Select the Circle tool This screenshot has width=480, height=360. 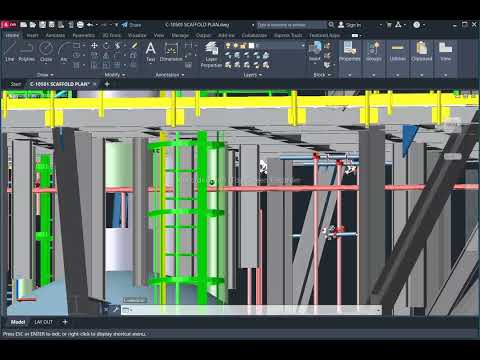pos(46,52)
